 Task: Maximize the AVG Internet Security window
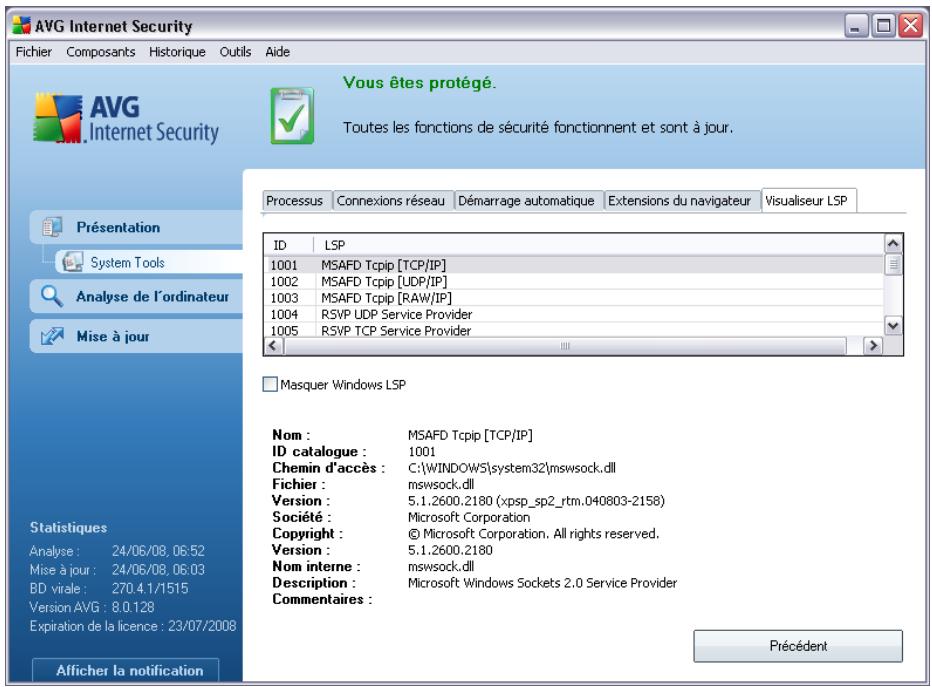click(884, 26)
